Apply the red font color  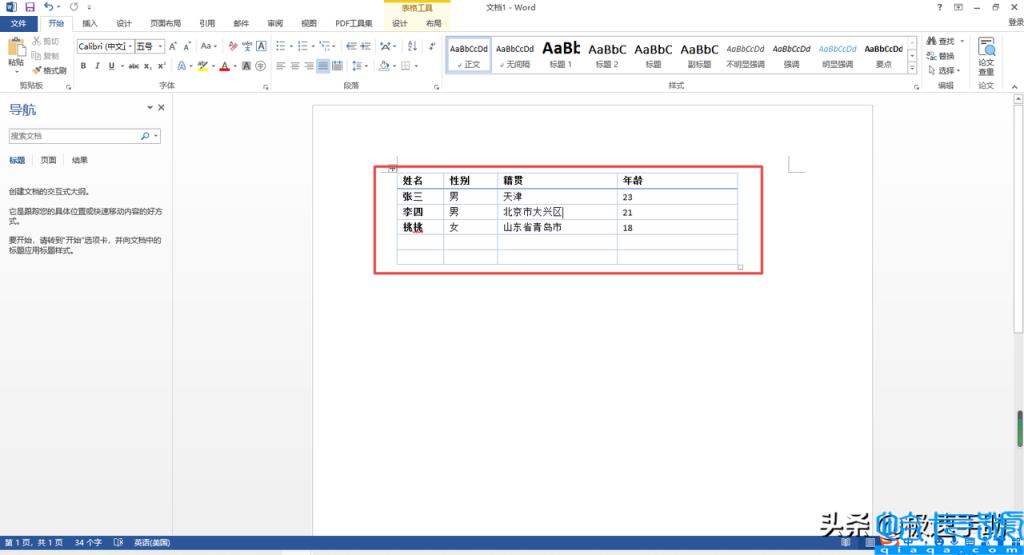(x=225, y=66)
